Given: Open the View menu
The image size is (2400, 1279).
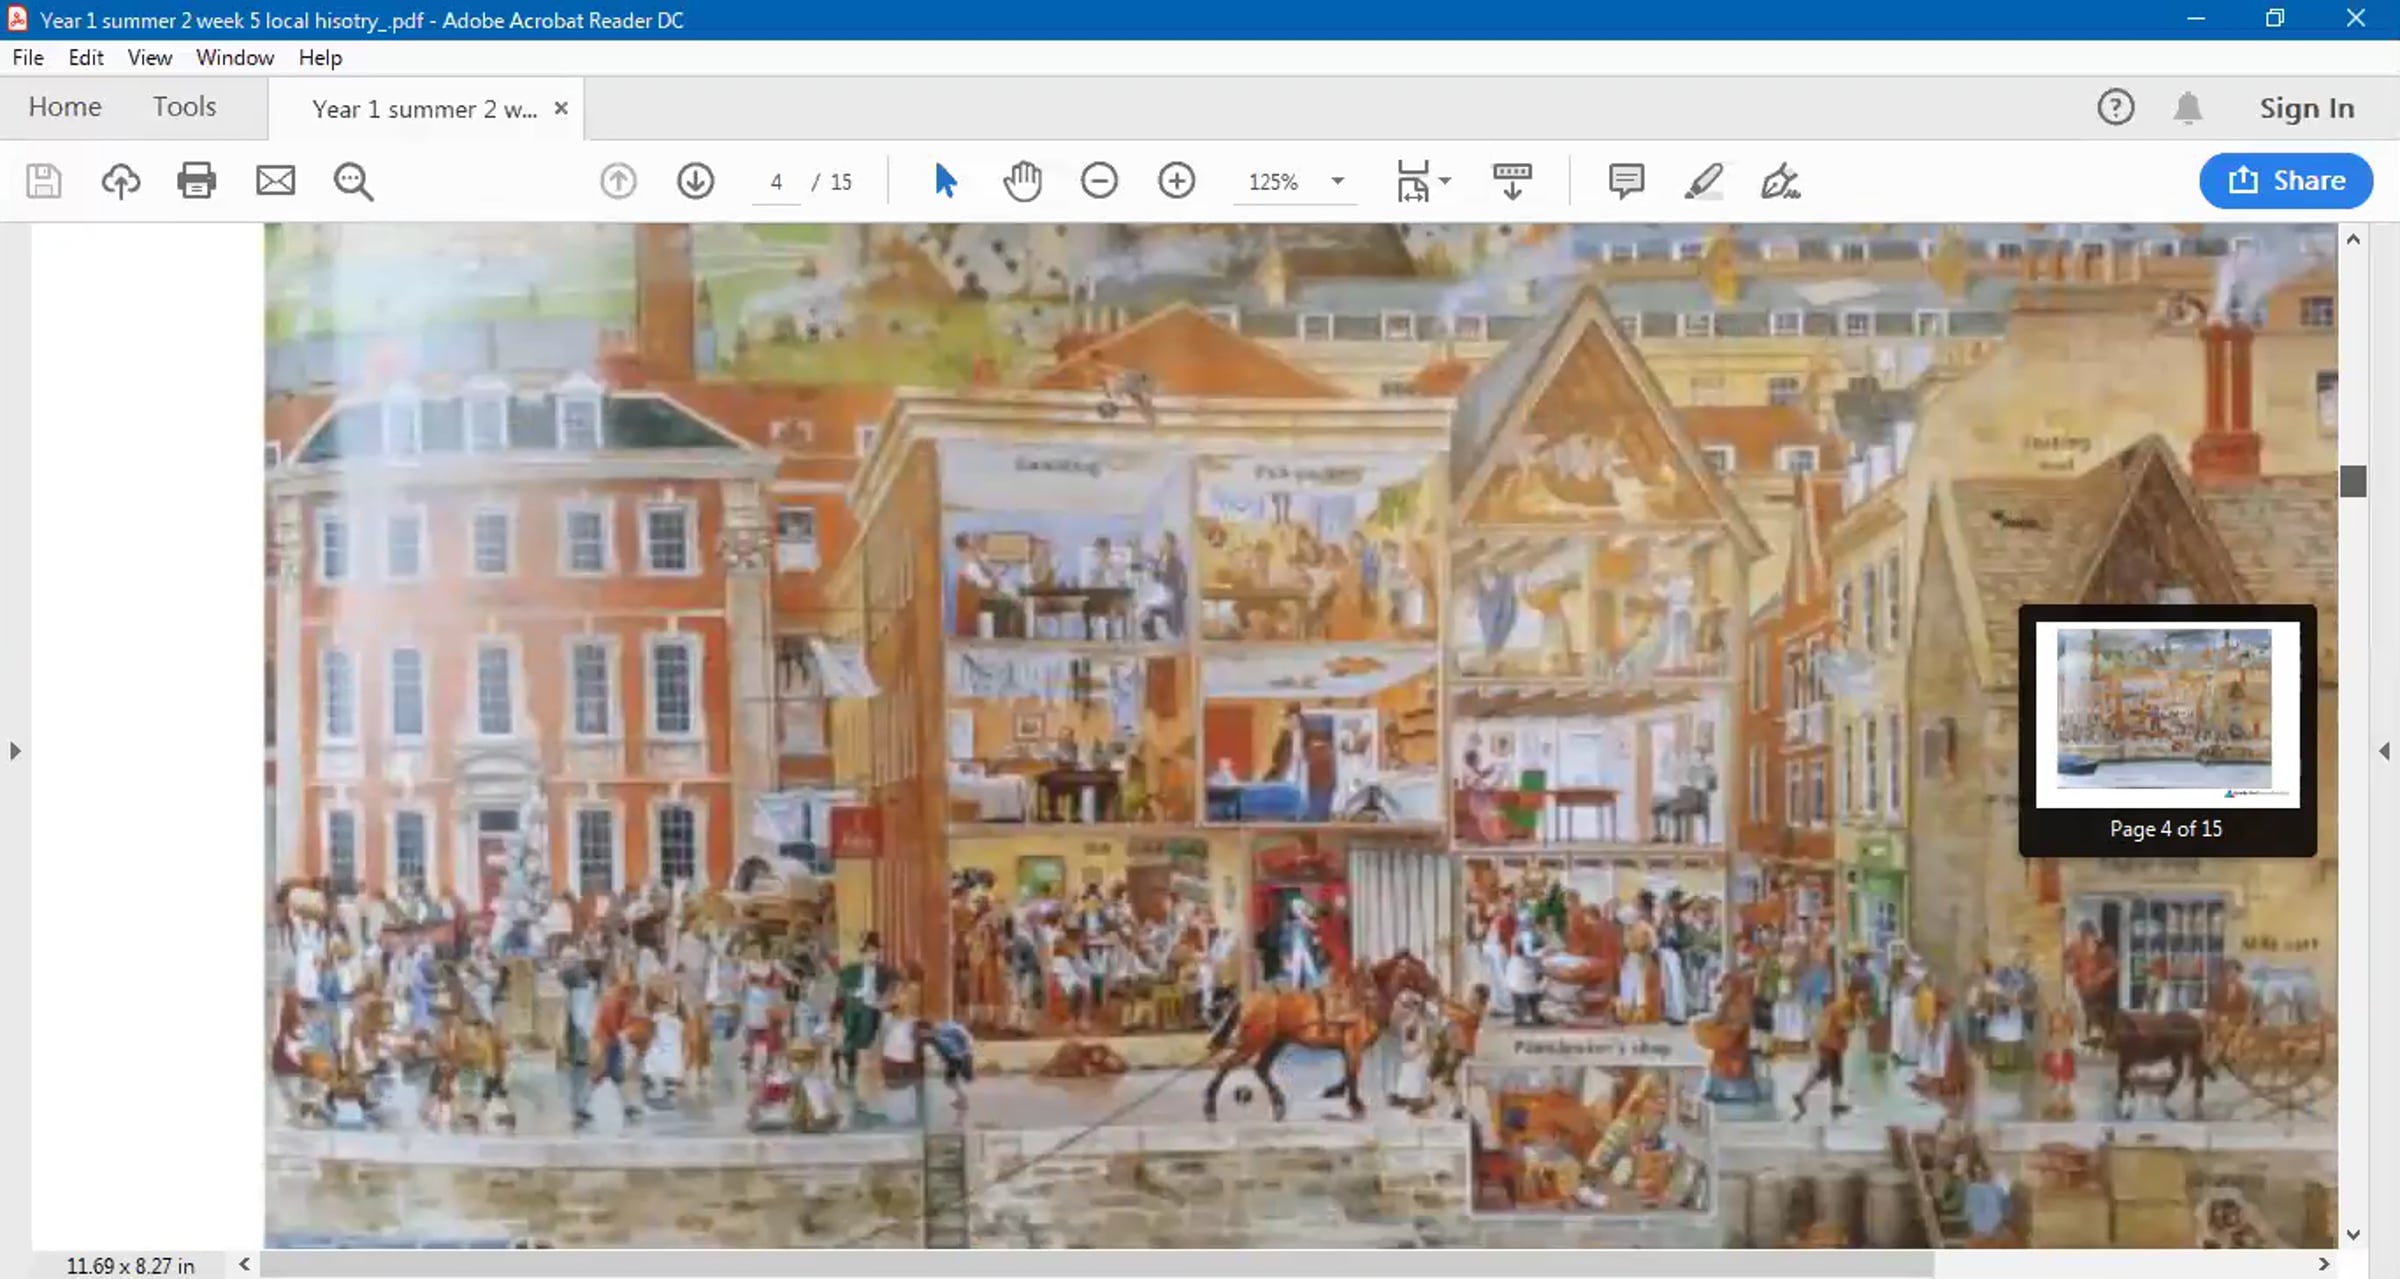Looking at the screenshot, I should pos(149,57).
